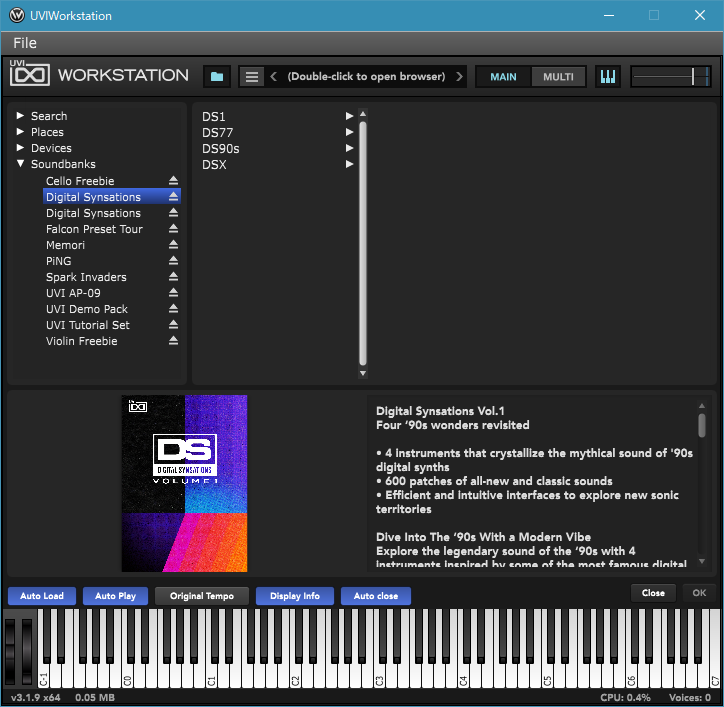
Task: Click the file list scroll up arrow
Action: coord(363,114)
